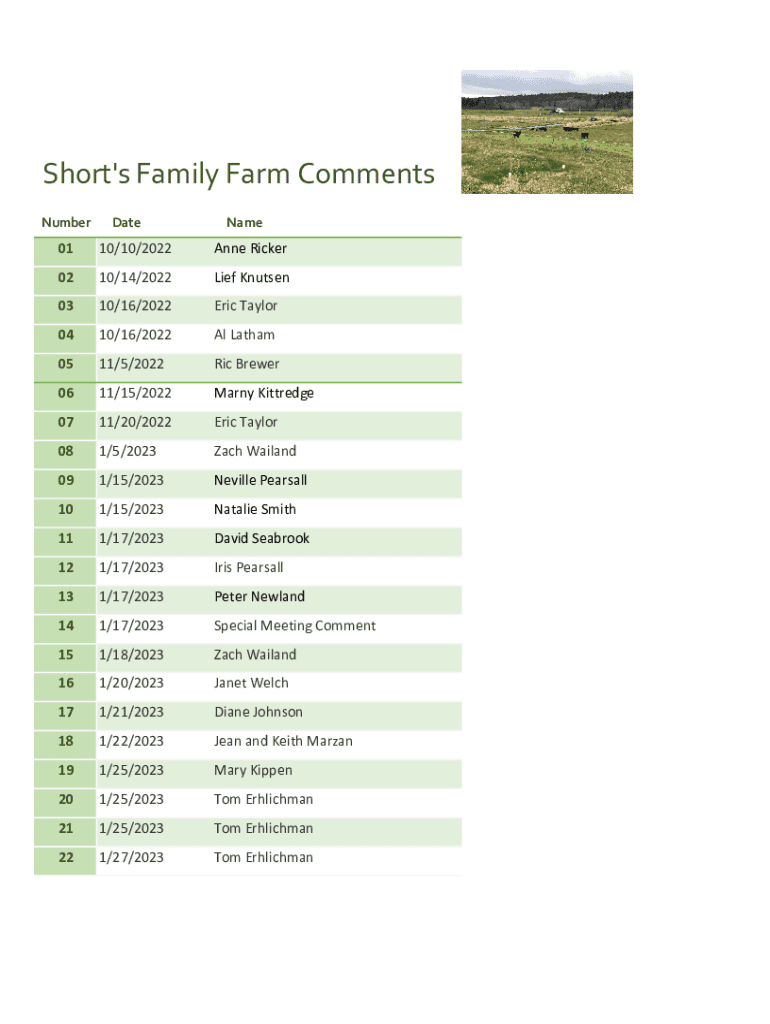Click the date 10/10/2022
Viewport: 770px width, 1024px height.
point(135,248)
